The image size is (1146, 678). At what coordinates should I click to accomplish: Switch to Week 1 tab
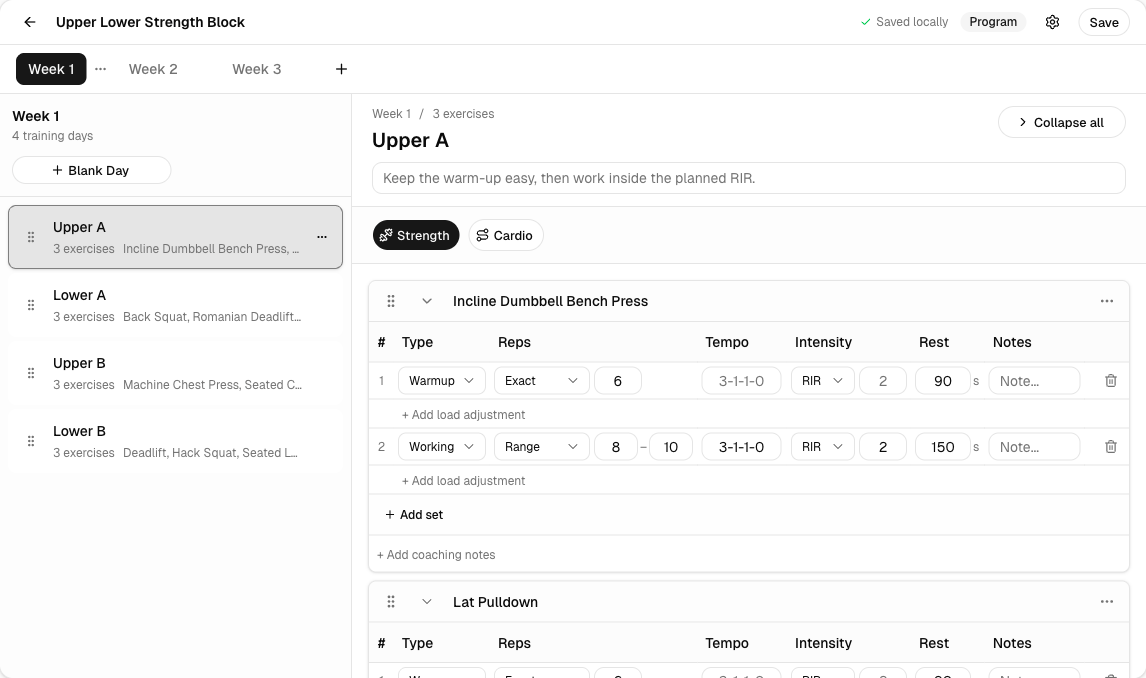click(x=51, y=69)
